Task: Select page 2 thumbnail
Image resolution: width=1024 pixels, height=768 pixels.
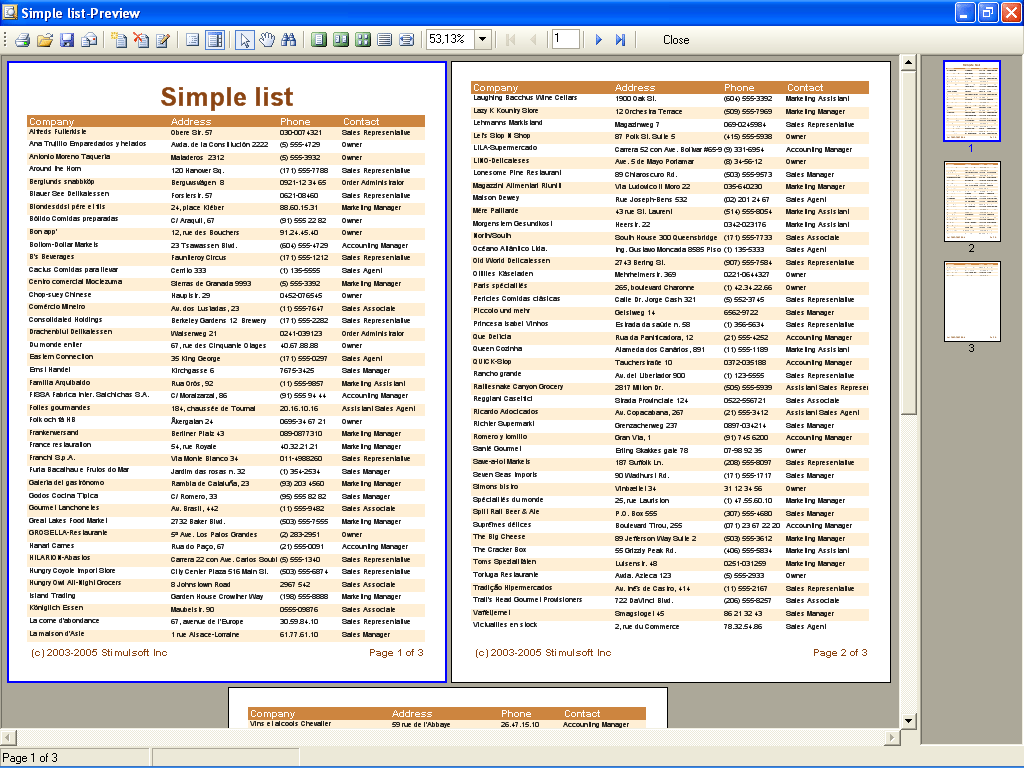Action: pyautogui.click(x=971, y=201)
